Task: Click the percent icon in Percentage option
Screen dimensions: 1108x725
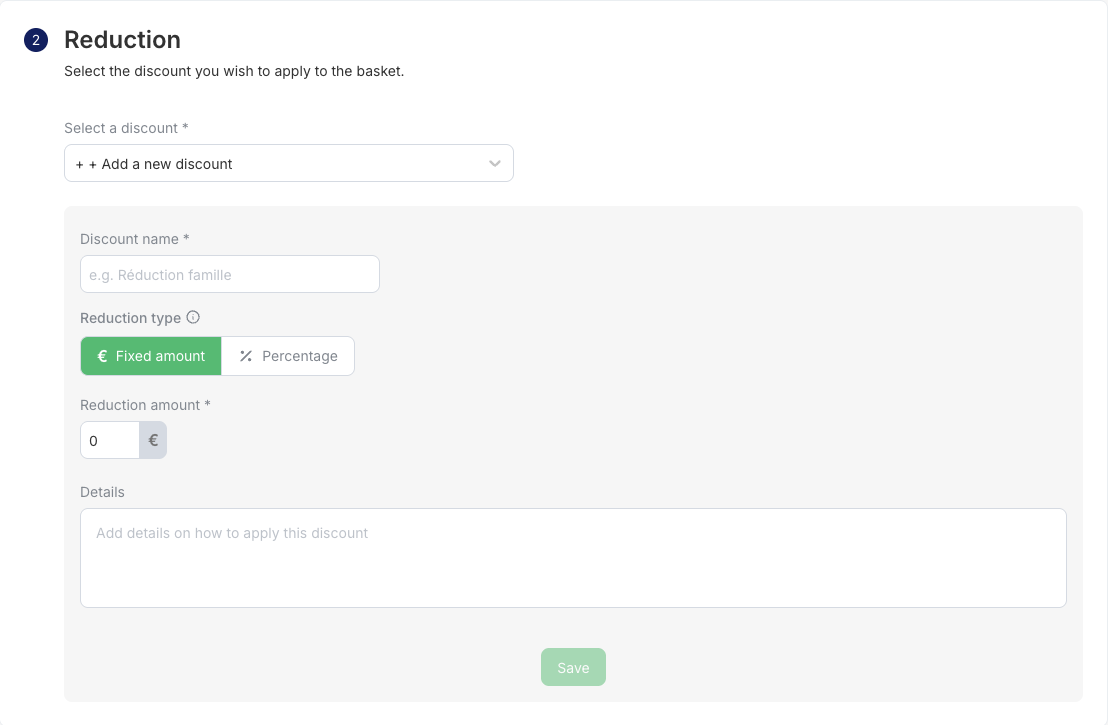Action: (x=246, y=356)
